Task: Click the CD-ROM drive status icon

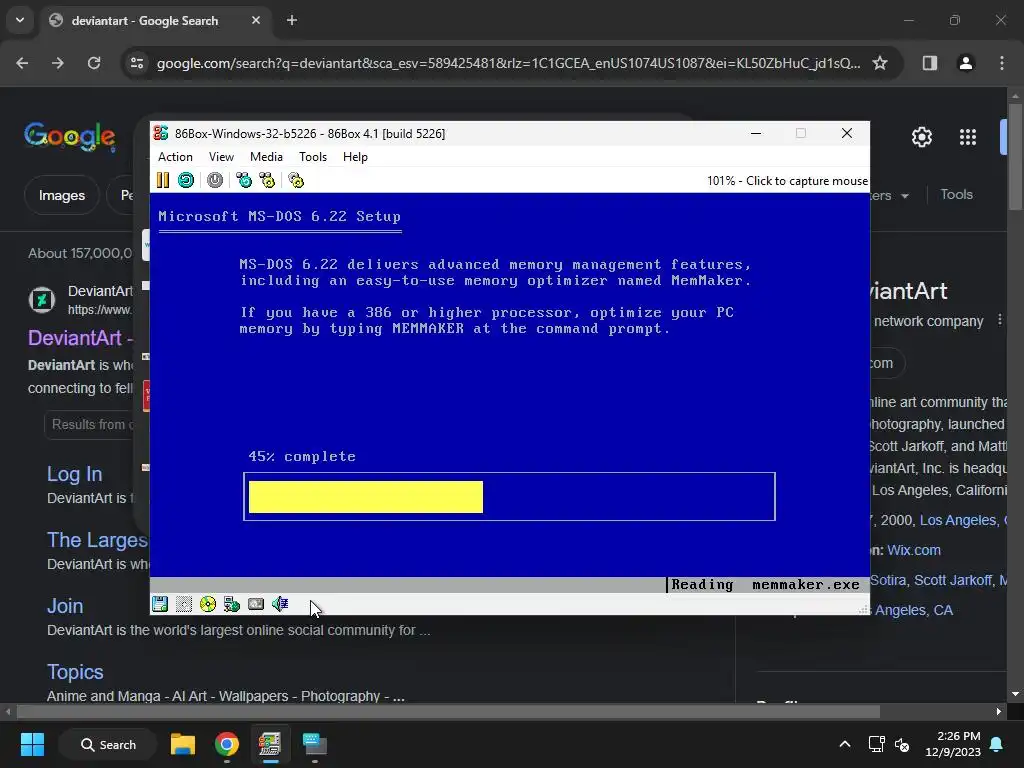Action: (x=208, y=604)
